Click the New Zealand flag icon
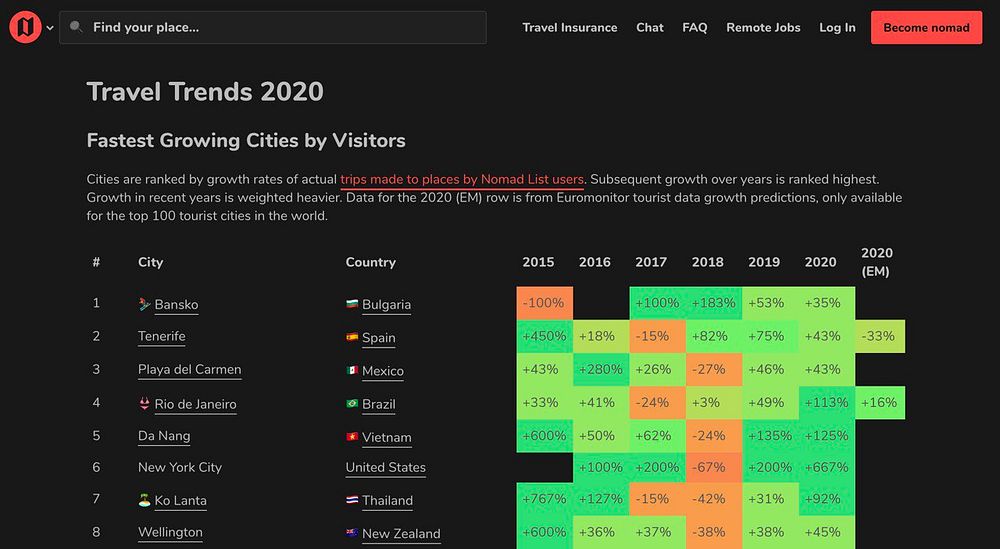 point(352,532)
